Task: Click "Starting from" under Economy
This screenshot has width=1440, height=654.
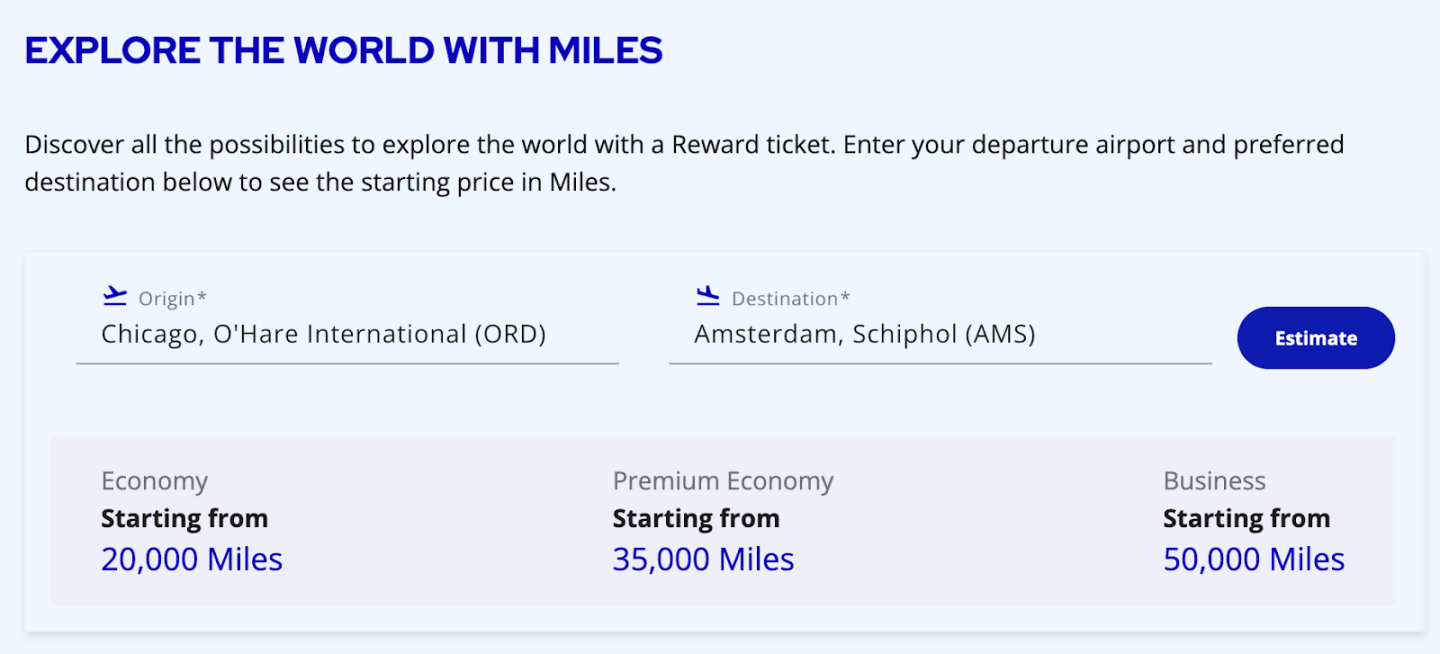Action: point(184,519)
